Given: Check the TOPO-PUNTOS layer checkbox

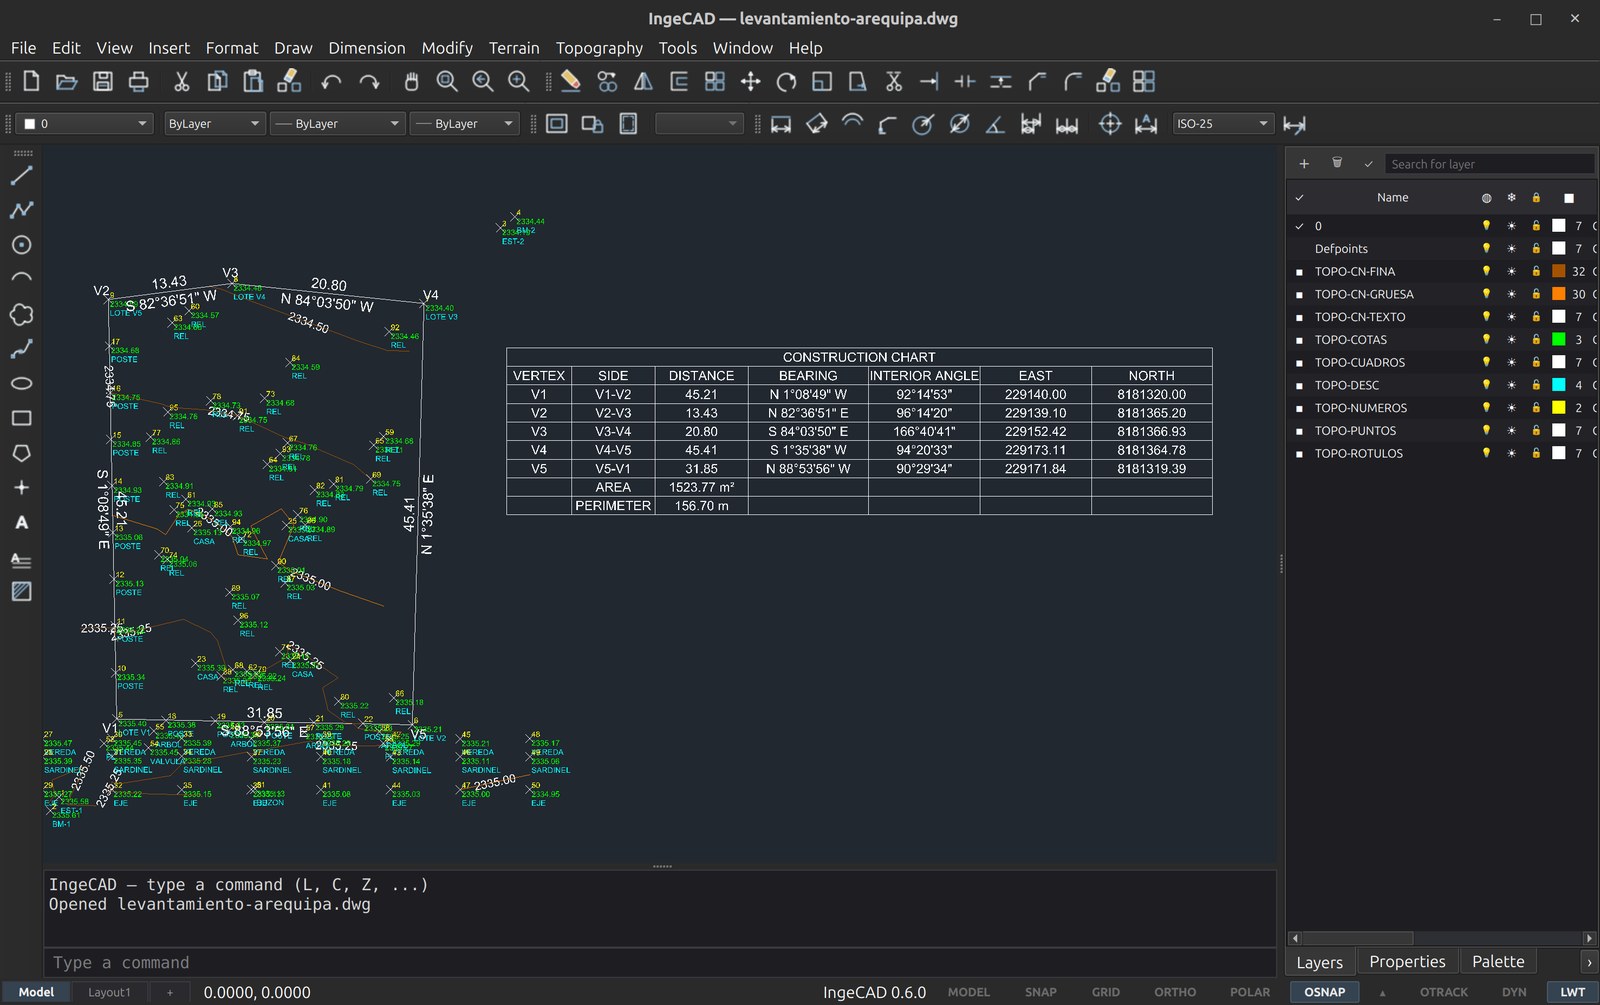Looking at the screenshot, I should [x=1299, y=431].
